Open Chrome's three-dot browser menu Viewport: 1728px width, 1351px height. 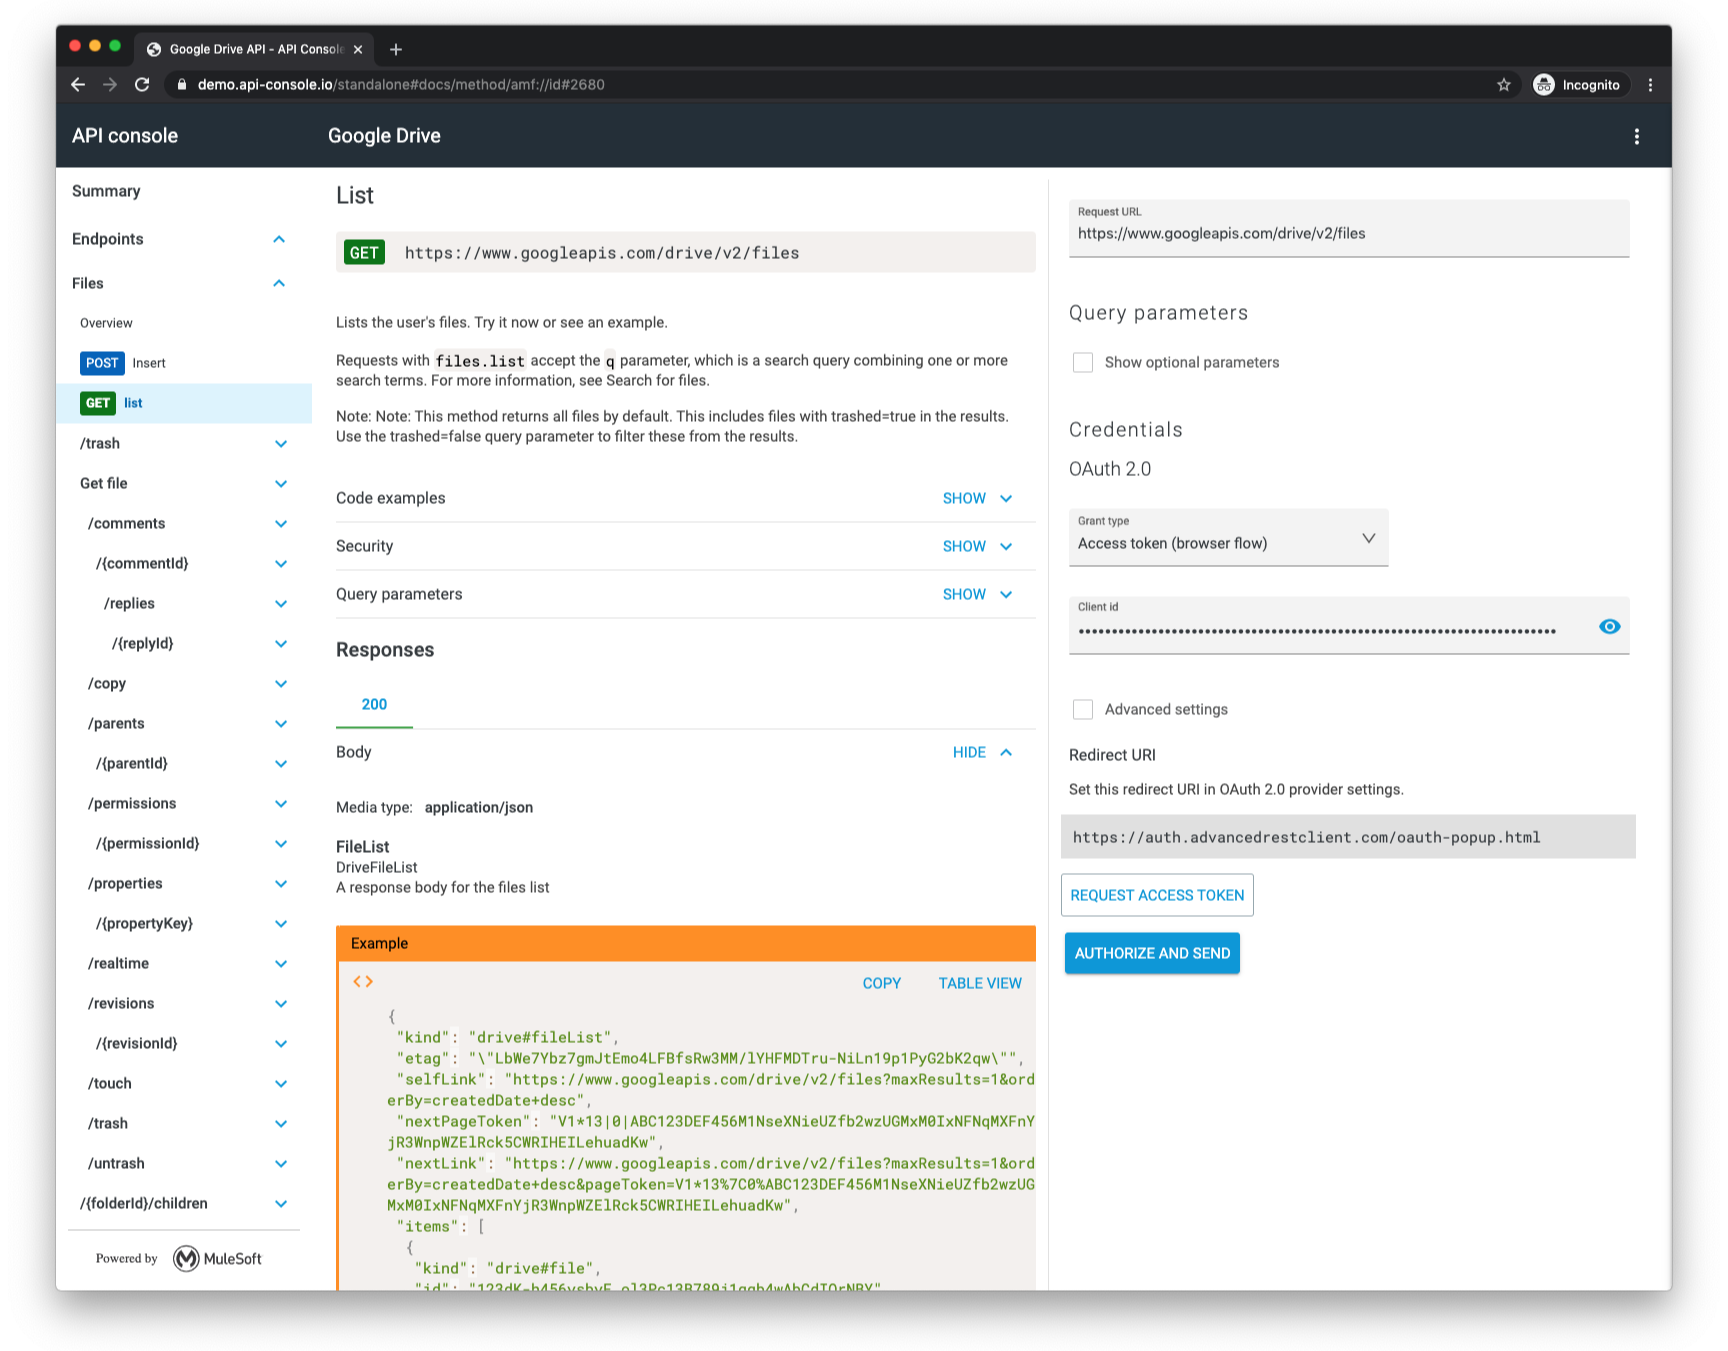[1650, 85]
